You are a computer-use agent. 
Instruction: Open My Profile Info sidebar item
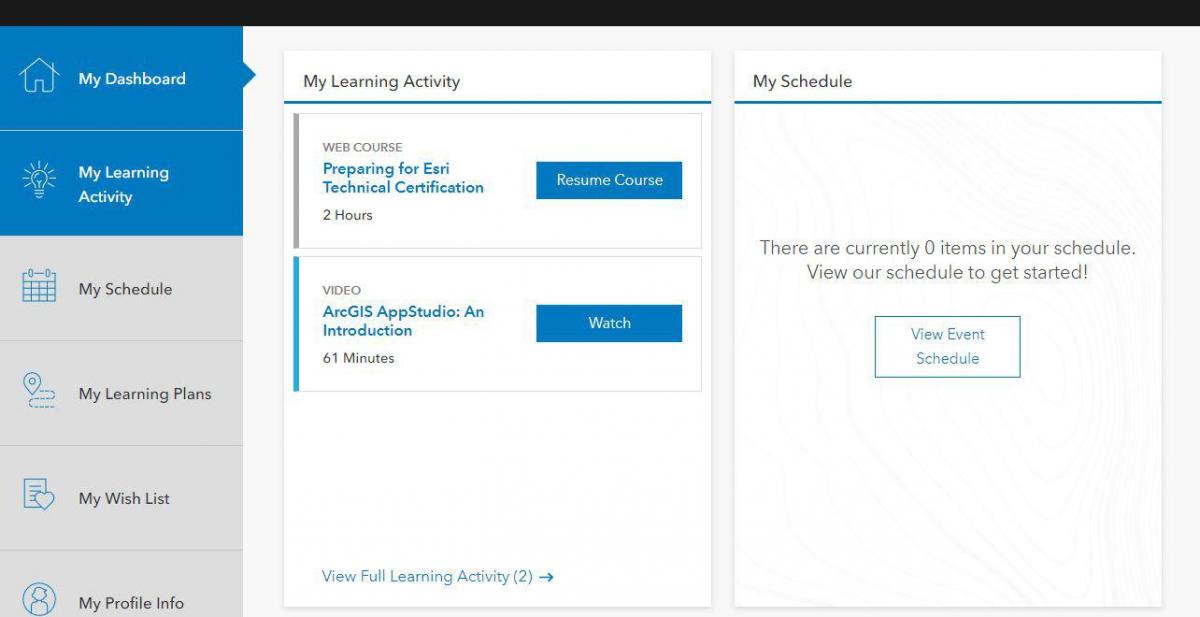pyautogui.click(x=121, y=584)
